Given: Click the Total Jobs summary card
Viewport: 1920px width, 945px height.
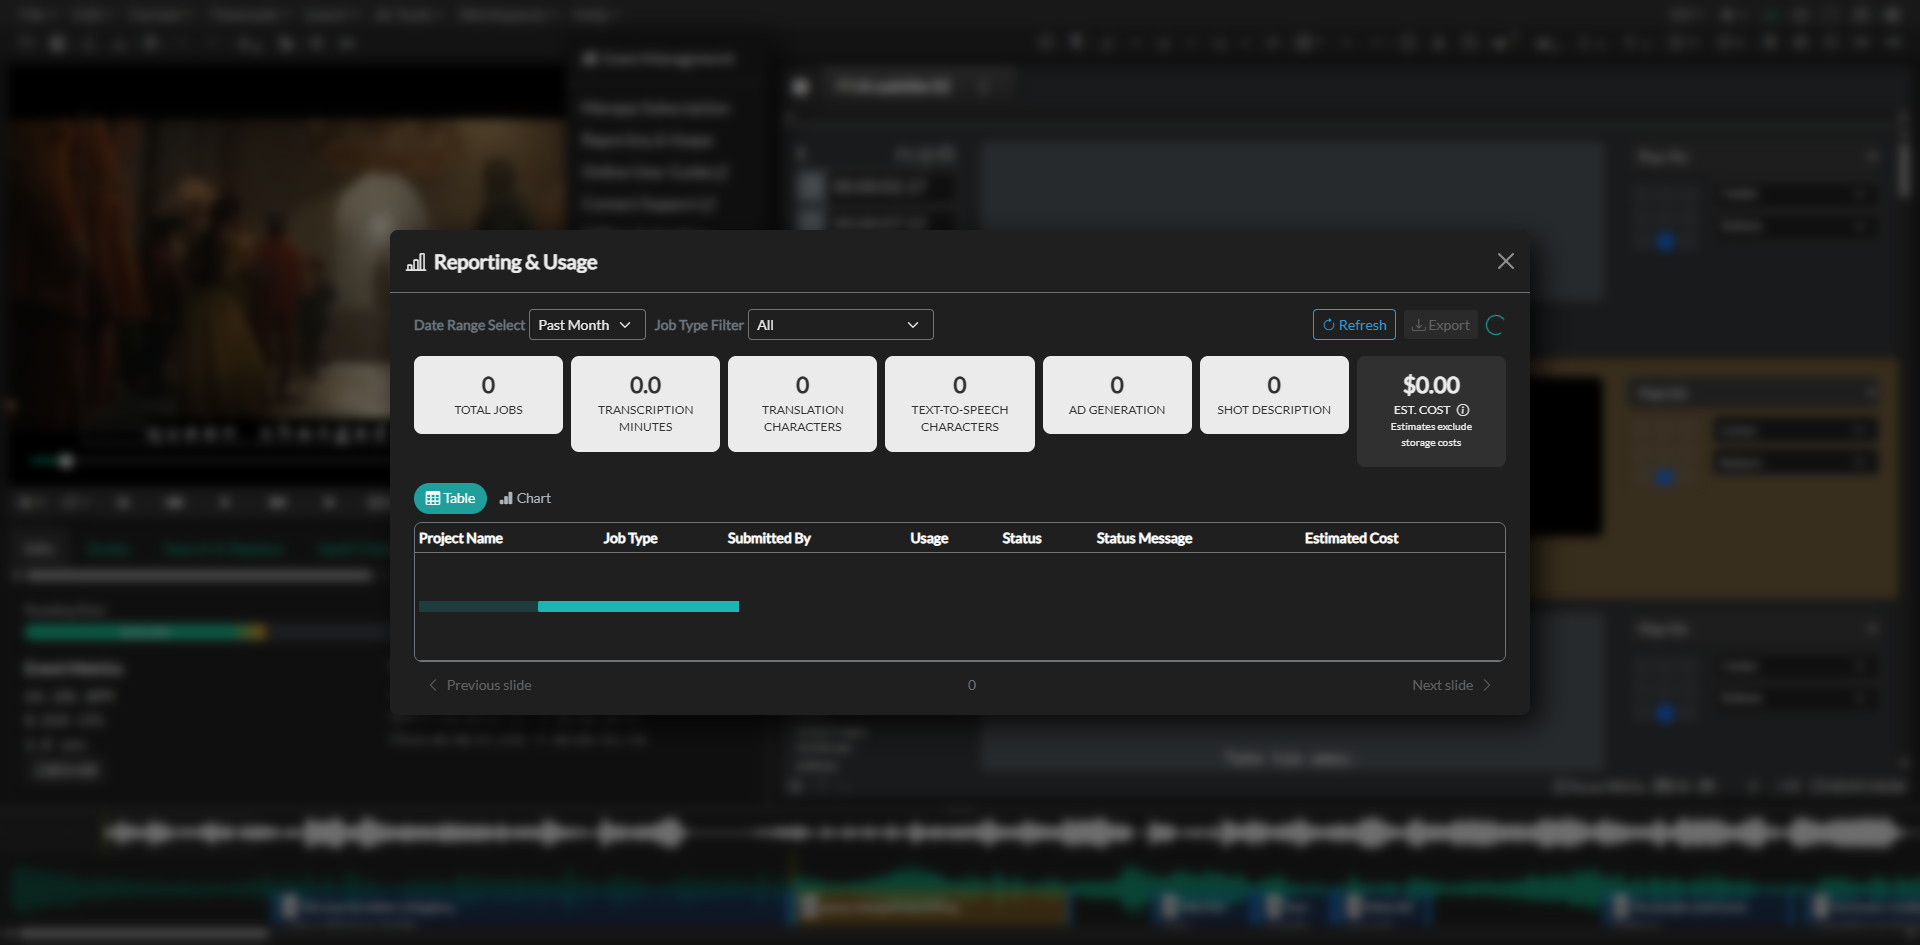Looking at the screenshot, I should (x=488, y=395).
